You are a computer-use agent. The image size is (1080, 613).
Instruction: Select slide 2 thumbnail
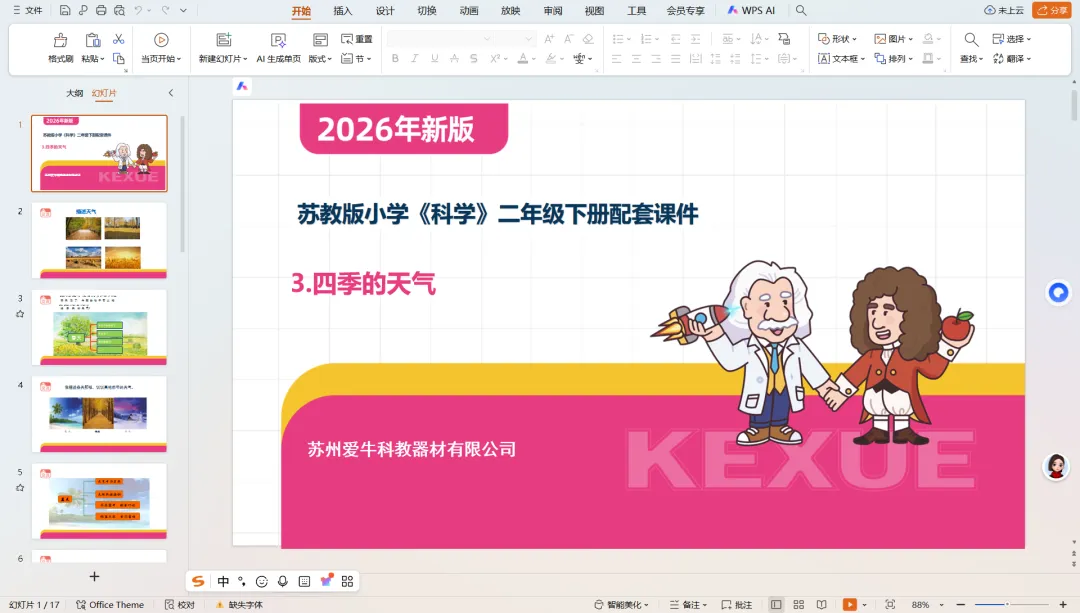click(x=99, y=240)
